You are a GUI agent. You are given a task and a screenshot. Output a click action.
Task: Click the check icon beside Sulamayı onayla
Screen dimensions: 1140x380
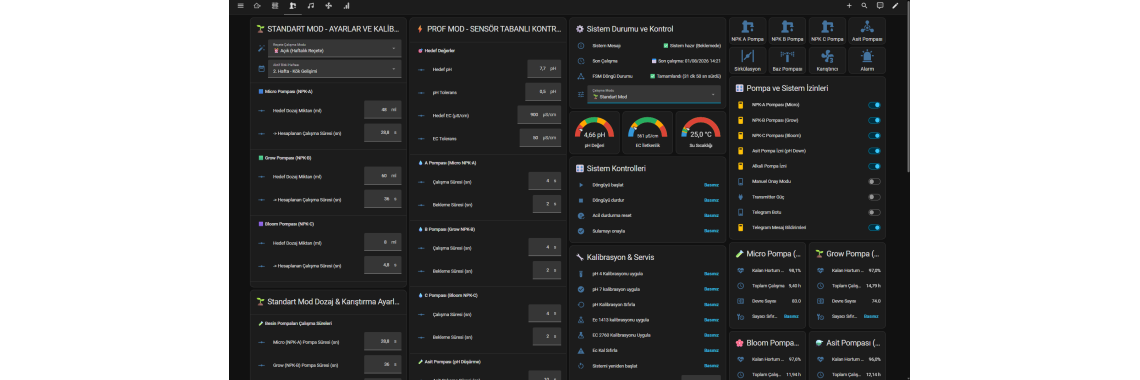[580, 231]
